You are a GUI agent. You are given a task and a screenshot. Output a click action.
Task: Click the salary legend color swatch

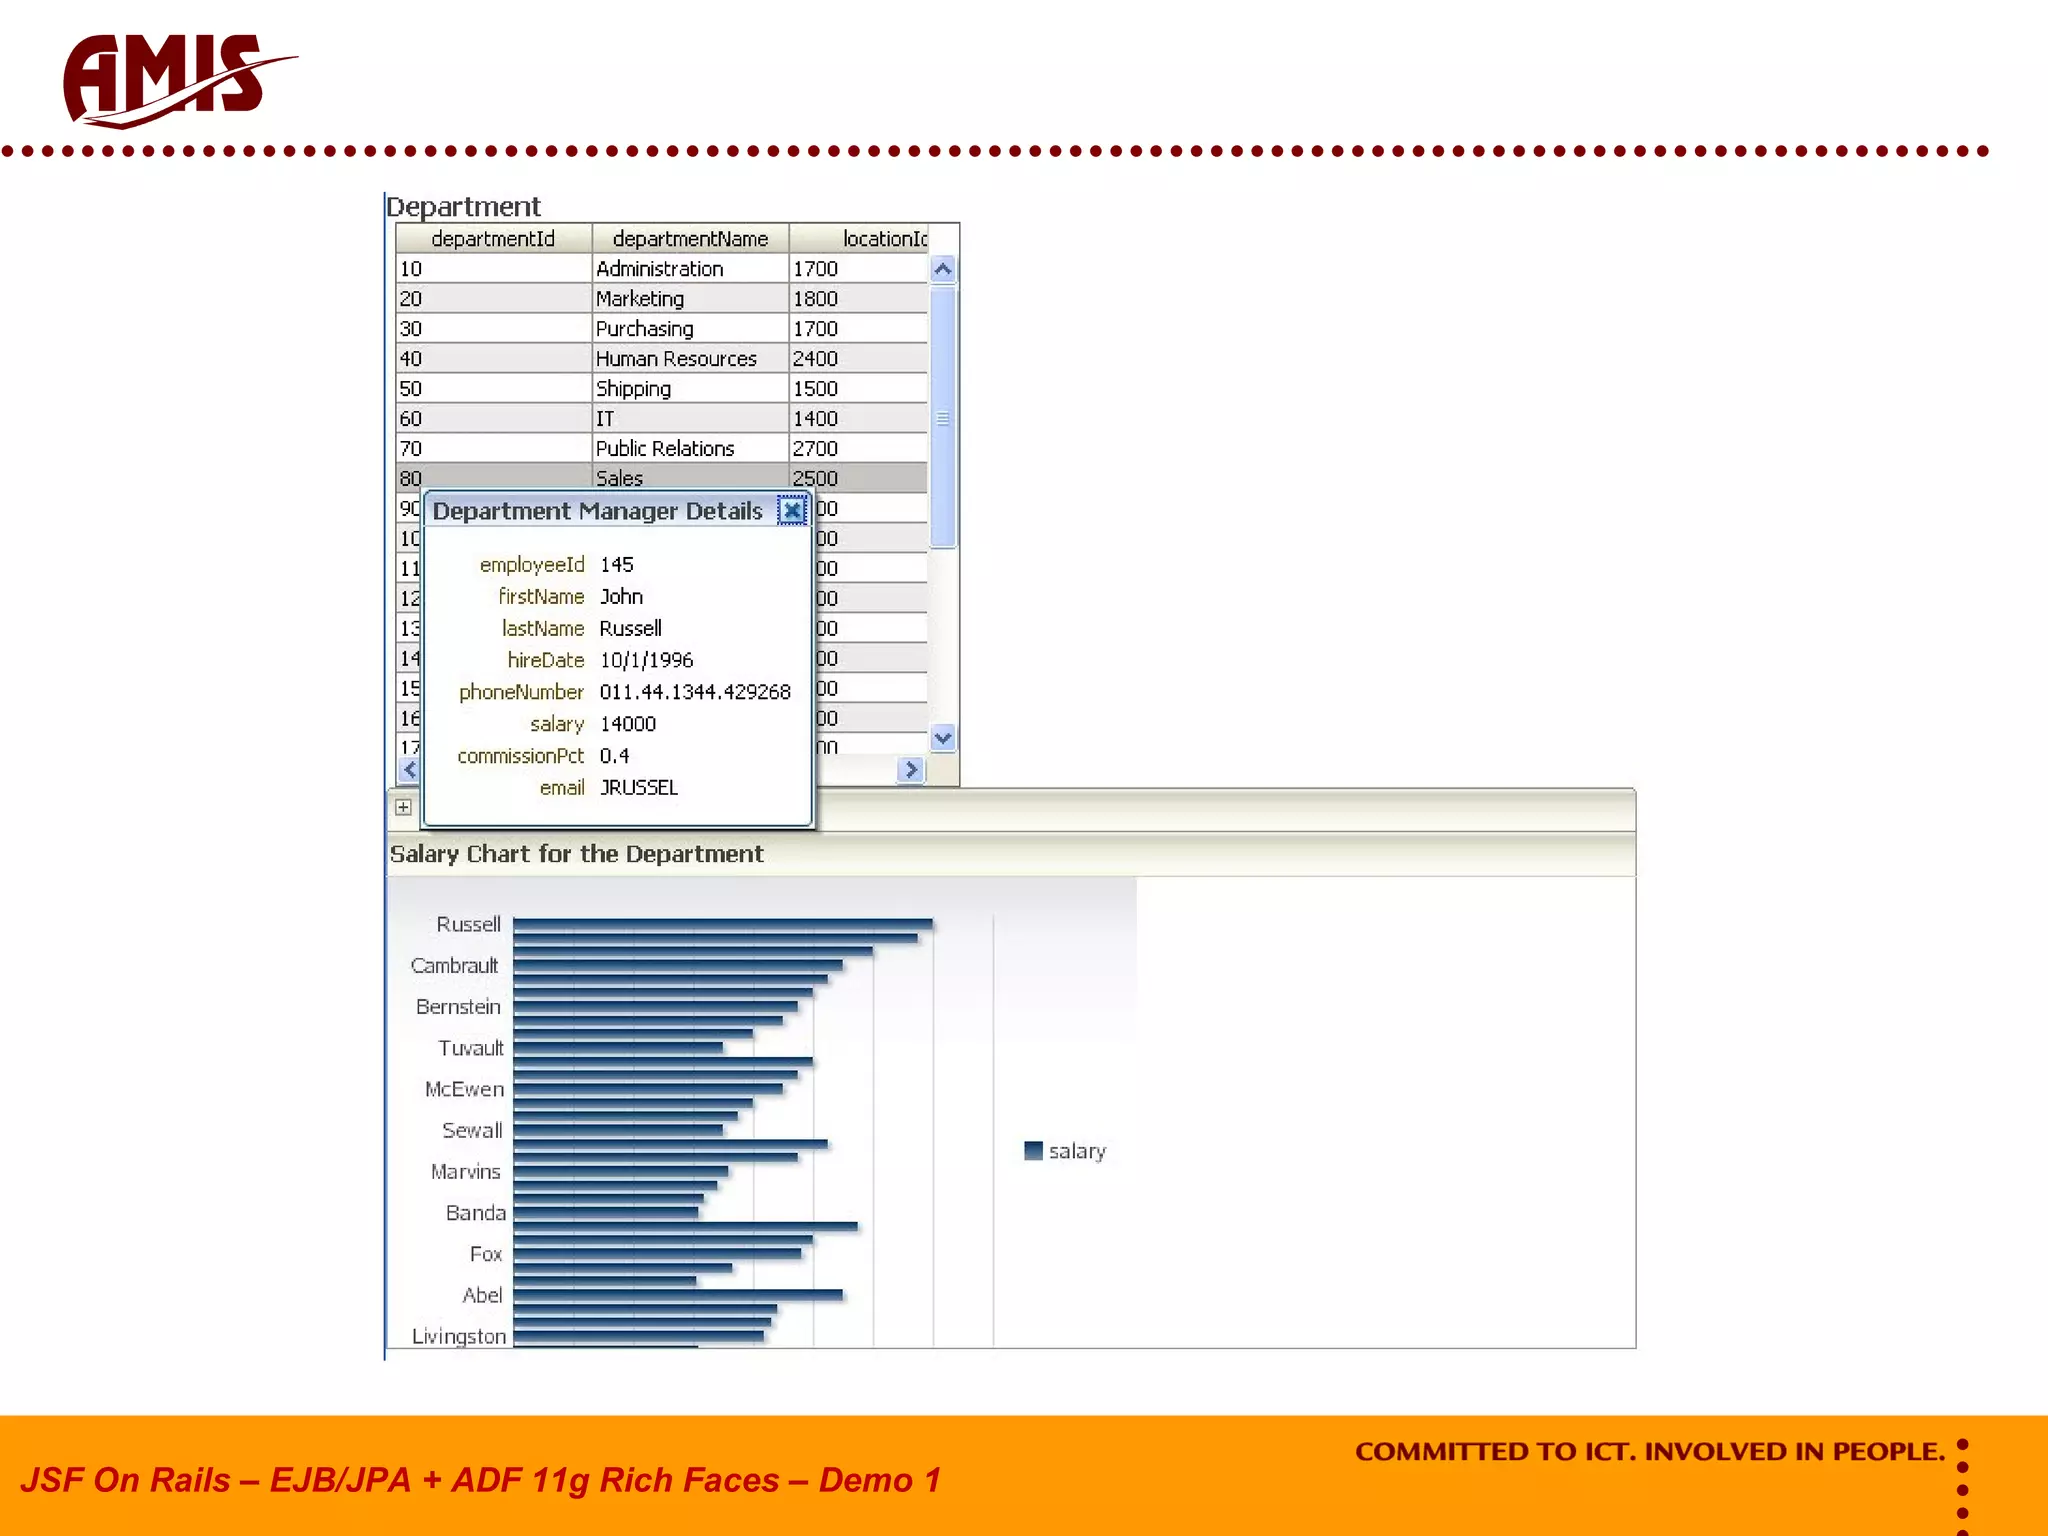[x=1033, y=1151]
